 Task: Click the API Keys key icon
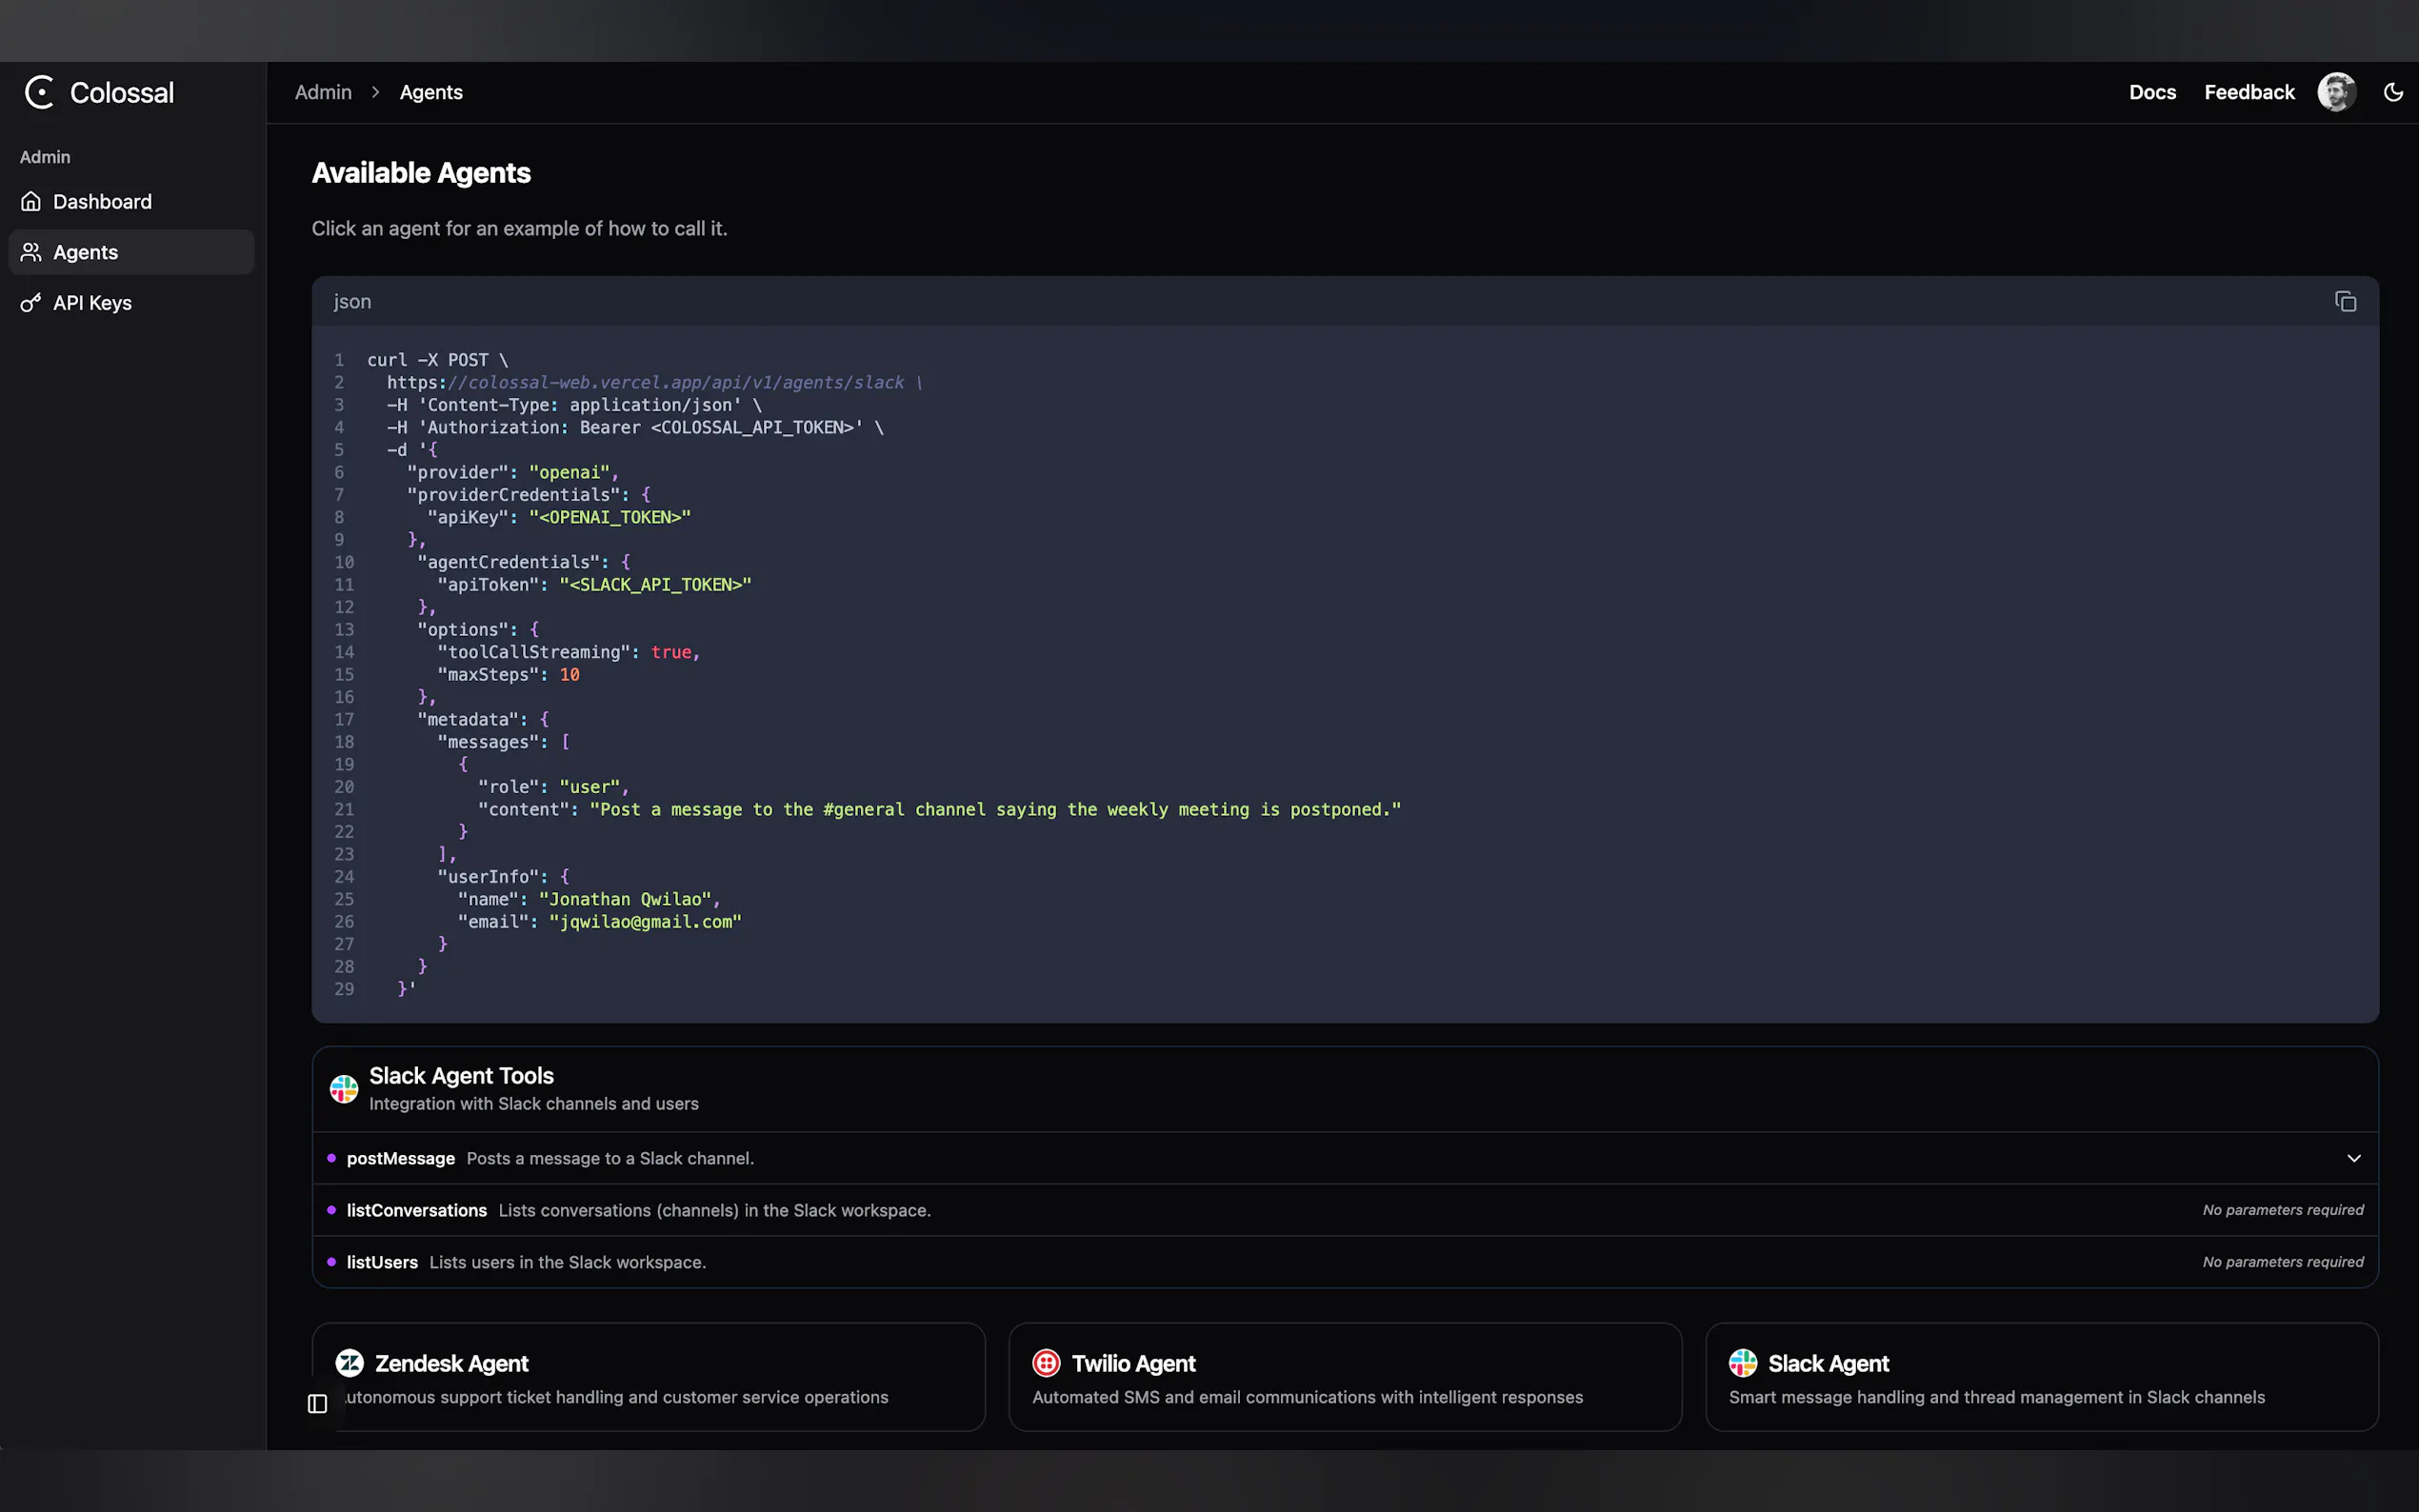coord(31,303)
